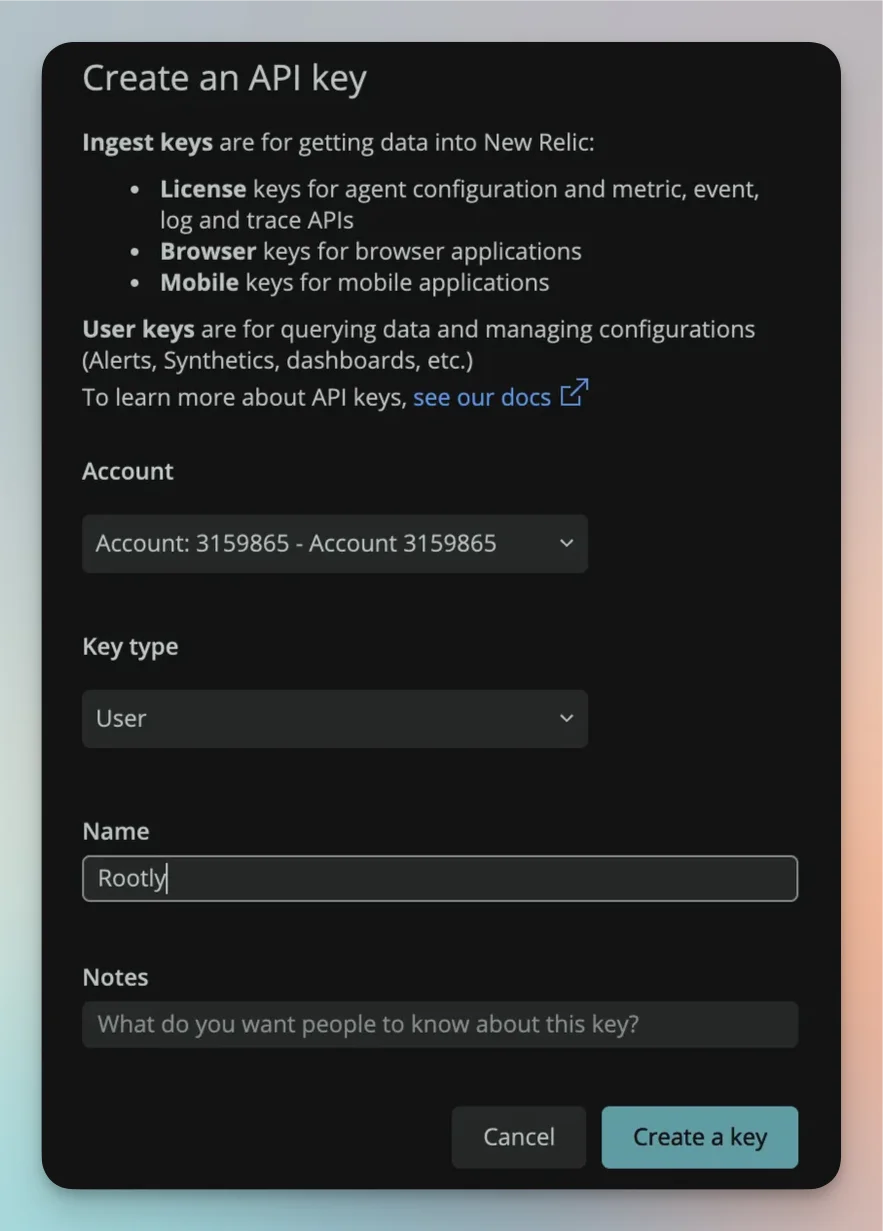The width and height of the screenshot is (883, 1231).
Task: Click the chevron in the Key type selector
Action: pos(566,718)
